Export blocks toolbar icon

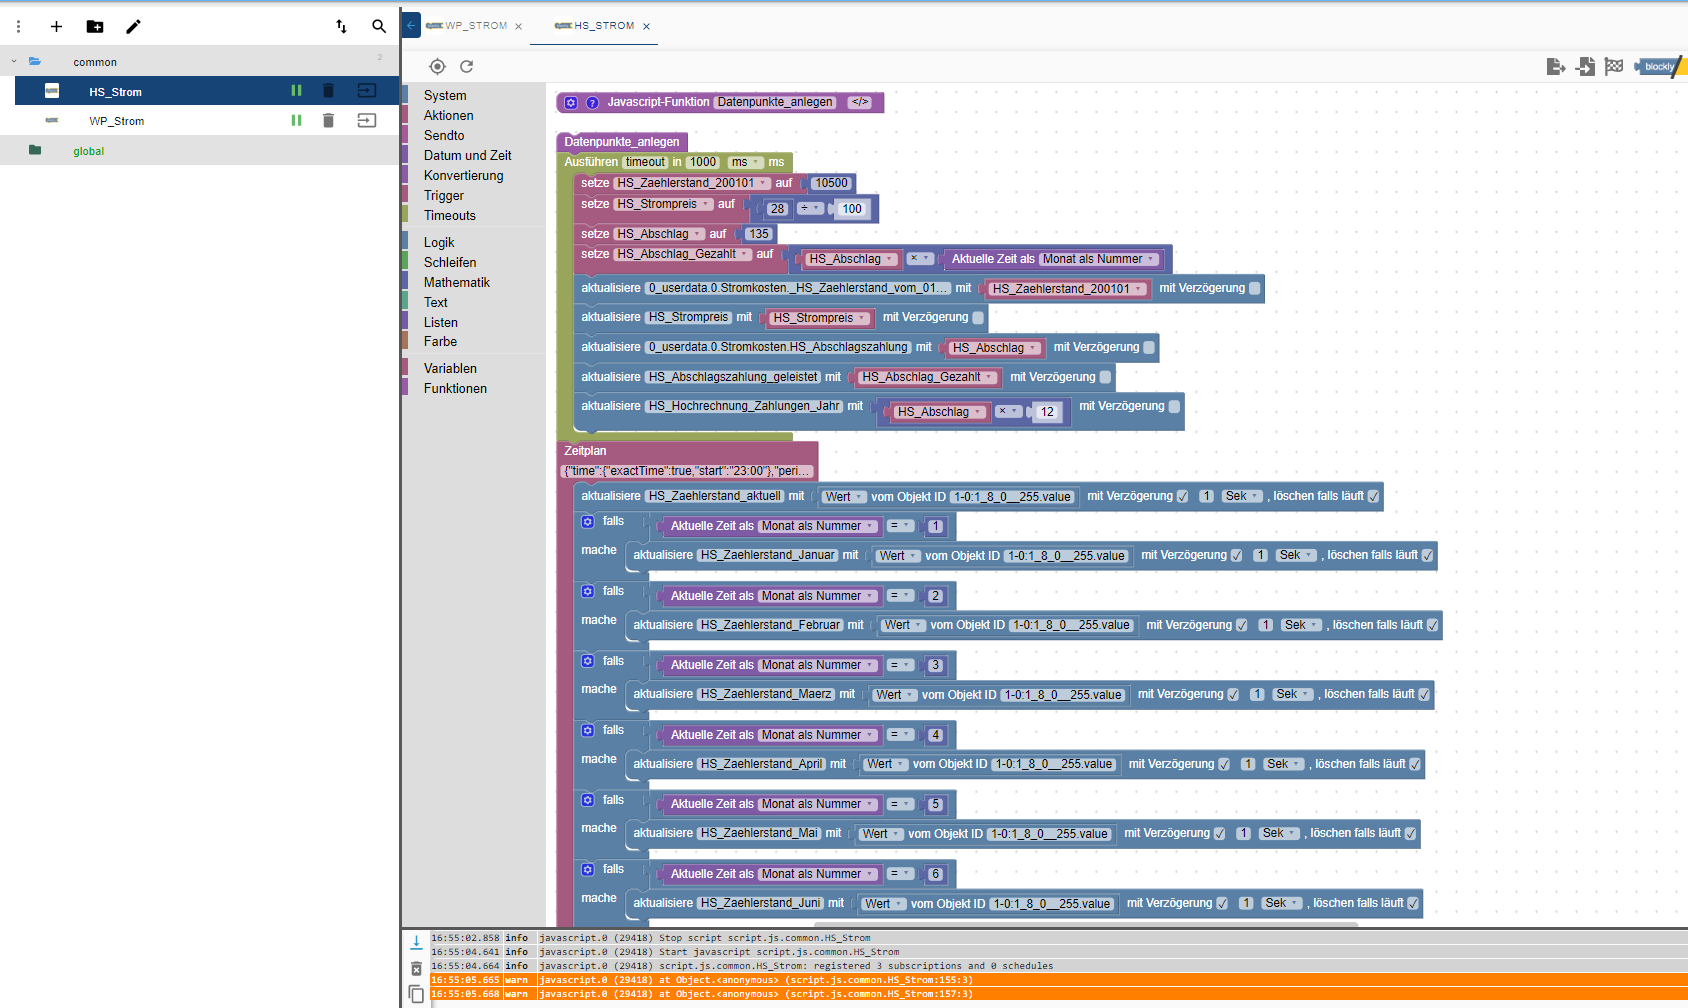click(x=1555, y=66)
